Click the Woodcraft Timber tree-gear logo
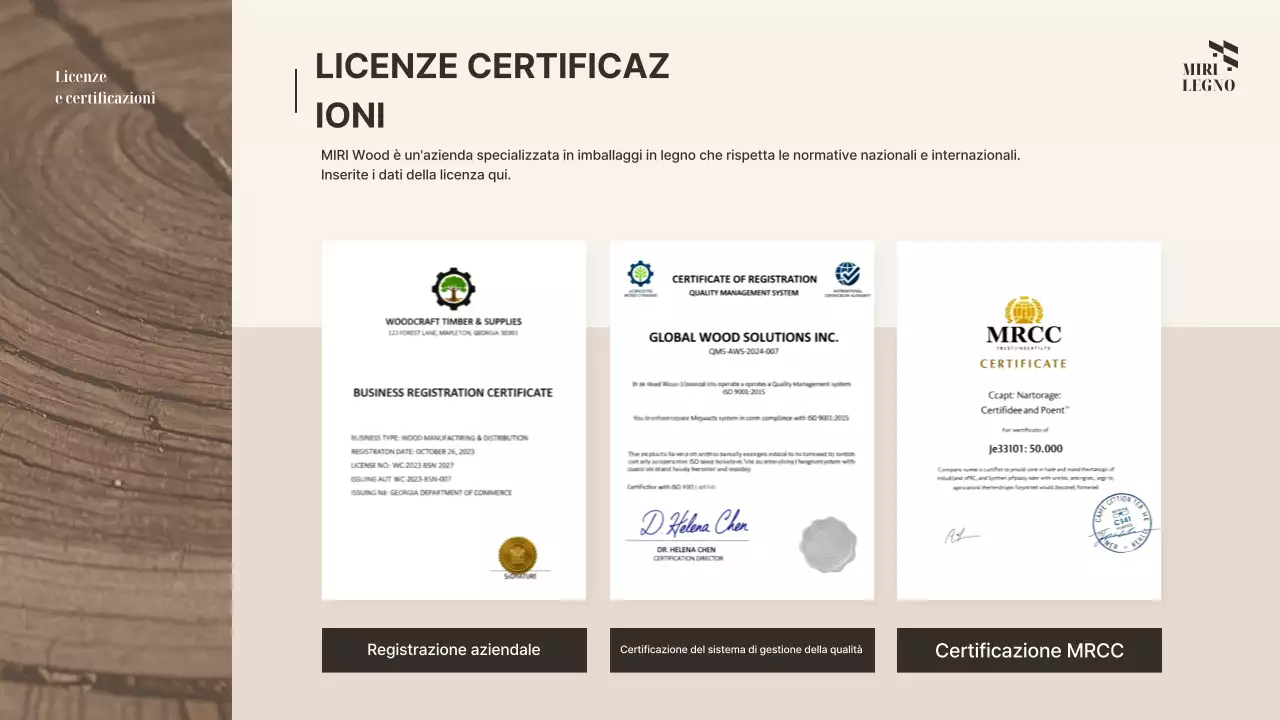1280x720 pixels. coord(453,289)
